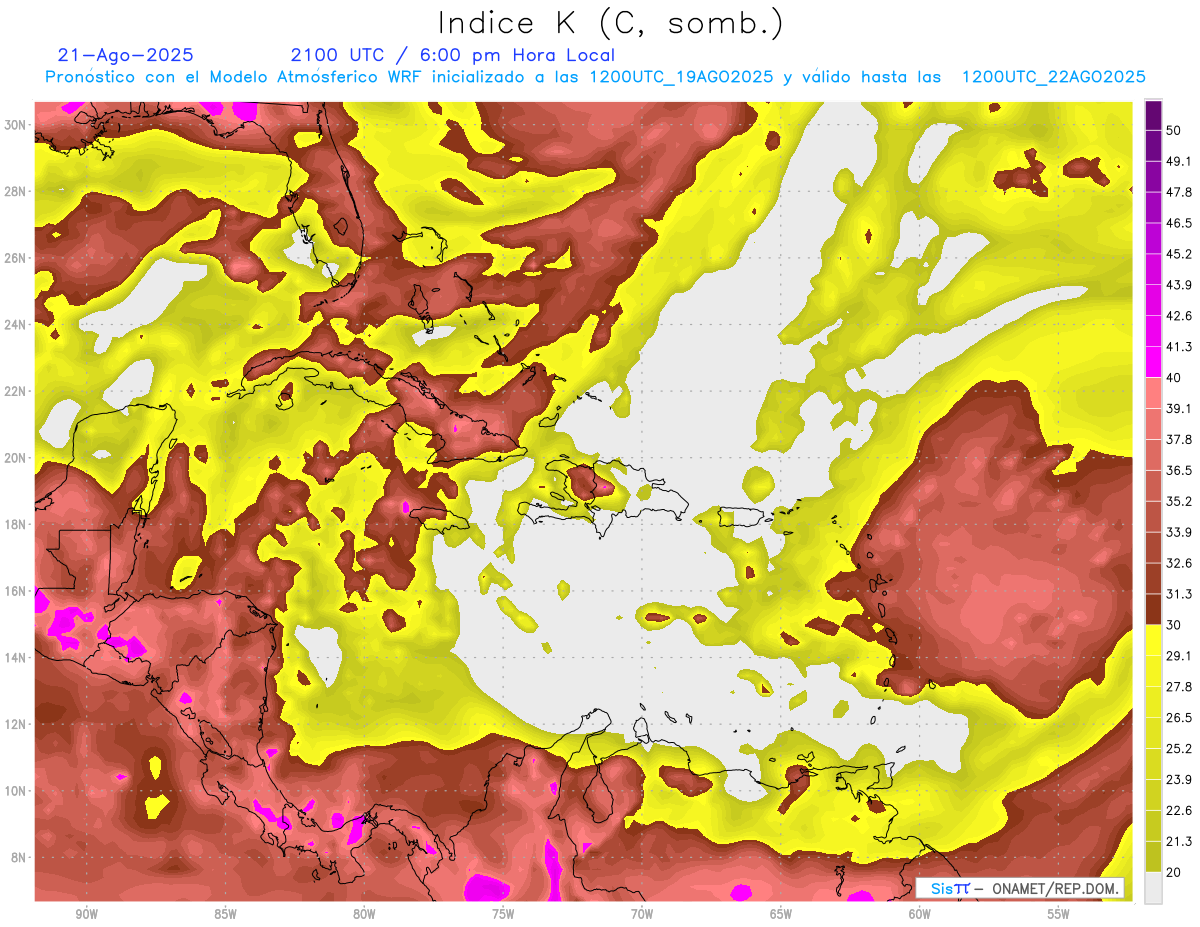Click the '8N' latitude axis label
Image resolution: width=1200 pixels, height=927 pixels.
tap(20, 858)
